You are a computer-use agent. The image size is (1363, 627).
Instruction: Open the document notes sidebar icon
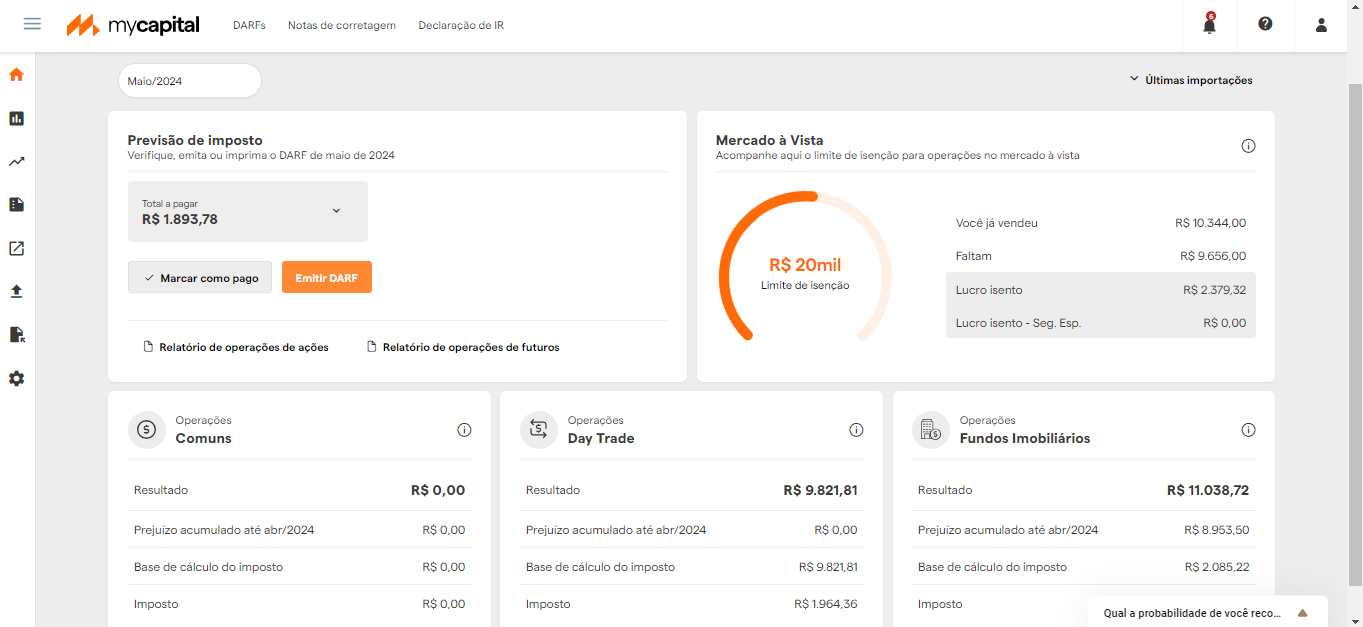pyautogui.click(x=16, y=204)
